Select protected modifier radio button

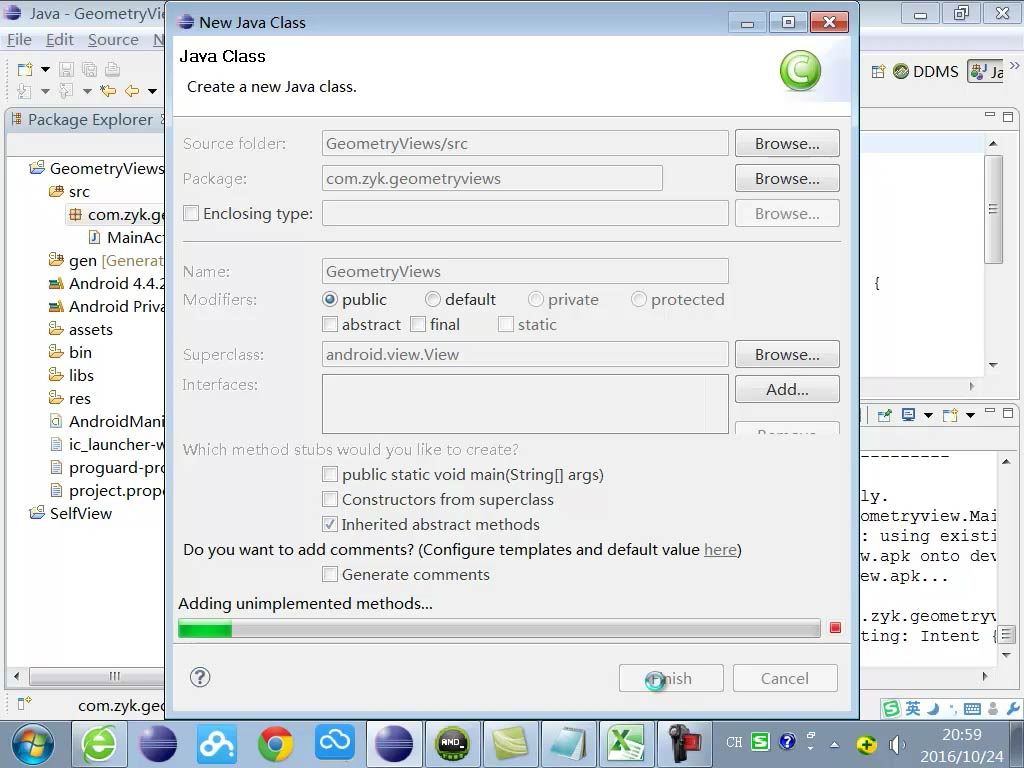point(639,300)
